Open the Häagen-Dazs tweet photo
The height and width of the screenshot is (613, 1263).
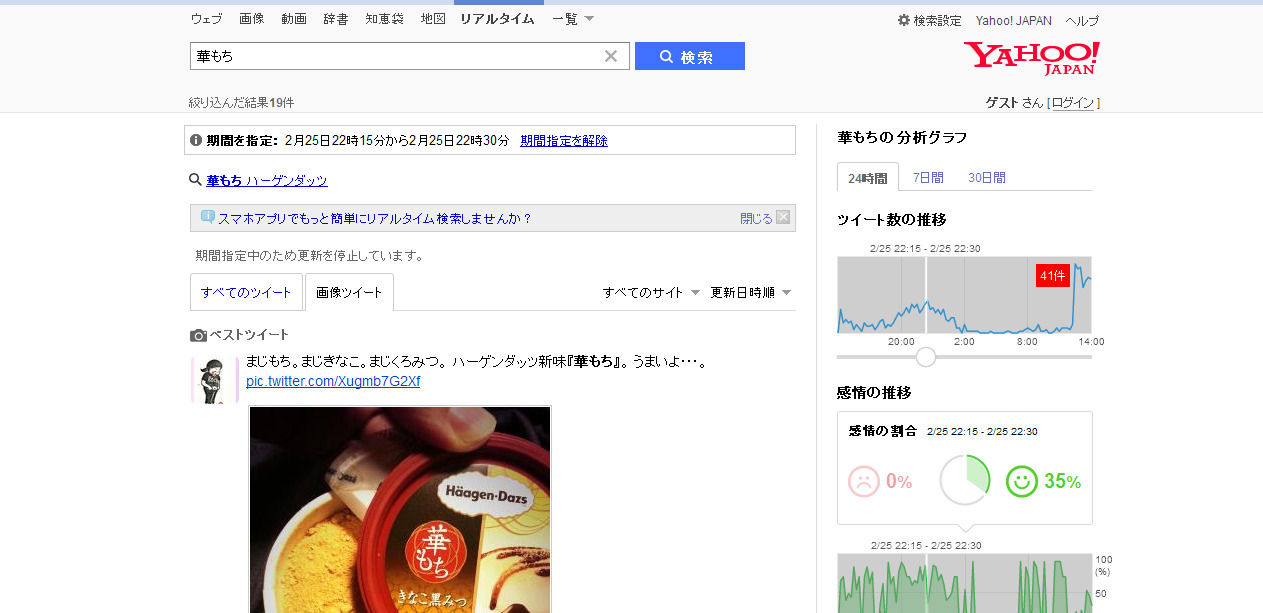coord(400,509)
